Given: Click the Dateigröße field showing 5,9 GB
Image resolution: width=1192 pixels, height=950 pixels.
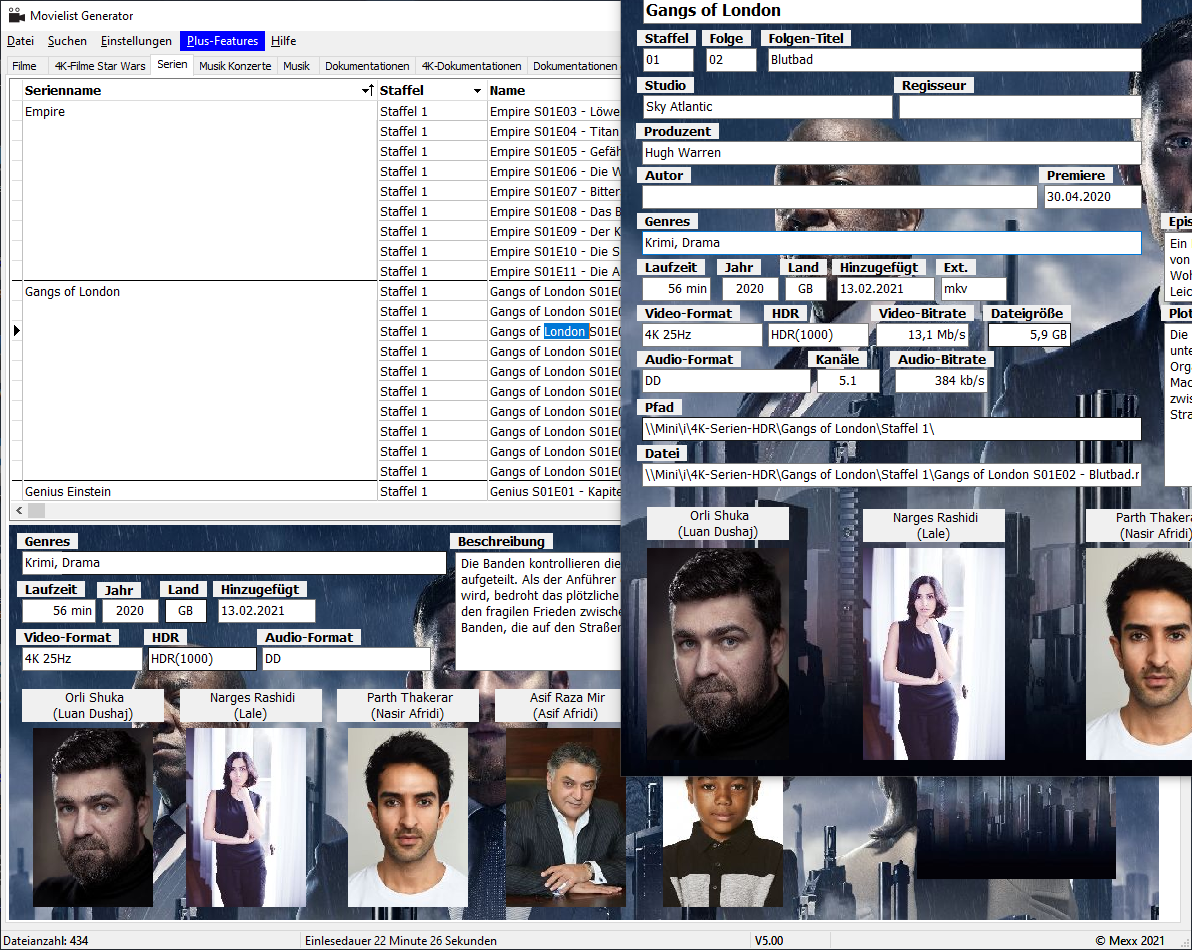Looking at the screenshot, I should pyautogui.click(x=1029, y=335).
